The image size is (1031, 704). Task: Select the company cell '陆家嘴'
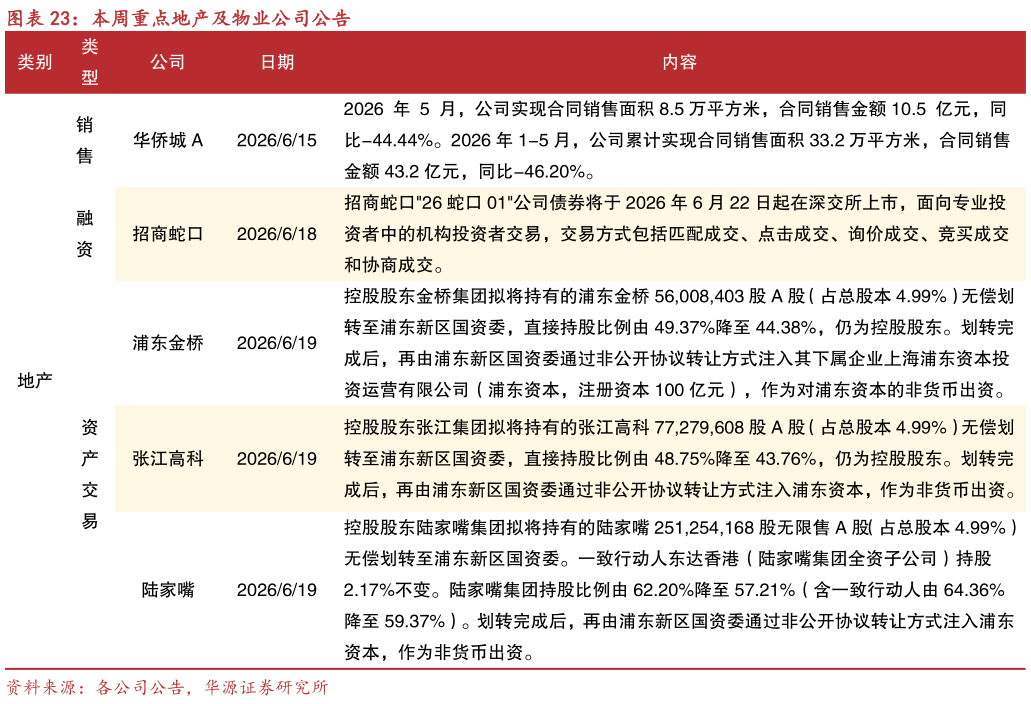[x=168, y=590]
